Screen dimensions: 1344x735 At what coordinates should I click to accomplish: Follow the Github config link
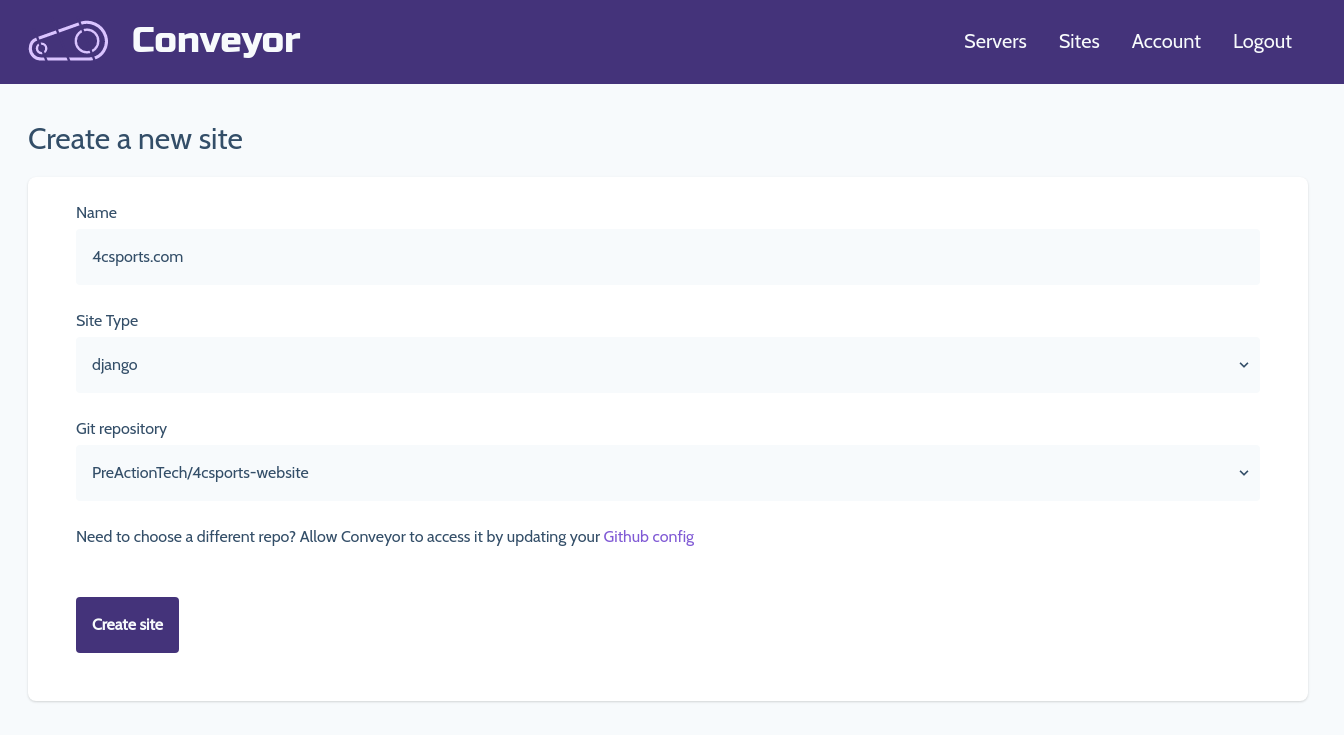tap(649, 537)
